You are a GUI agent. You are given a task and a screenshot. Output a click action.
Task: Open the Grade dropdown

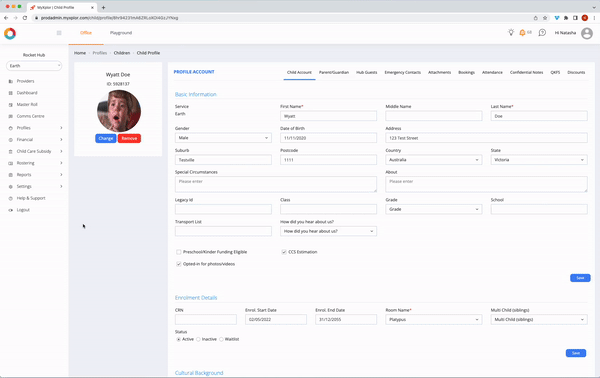(x=434, y=209)
